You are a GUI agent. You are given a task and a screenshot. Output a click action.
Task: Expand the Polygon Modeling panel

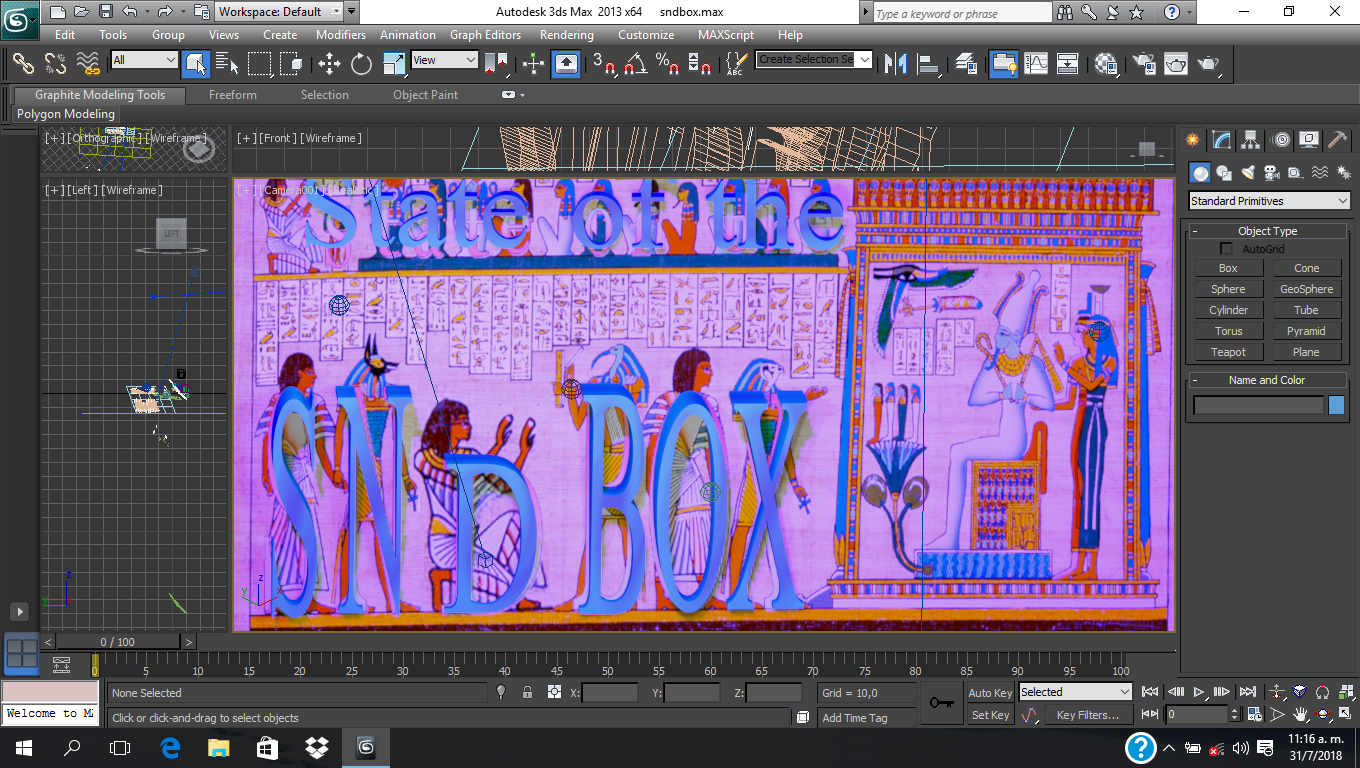tap(66, 114)
